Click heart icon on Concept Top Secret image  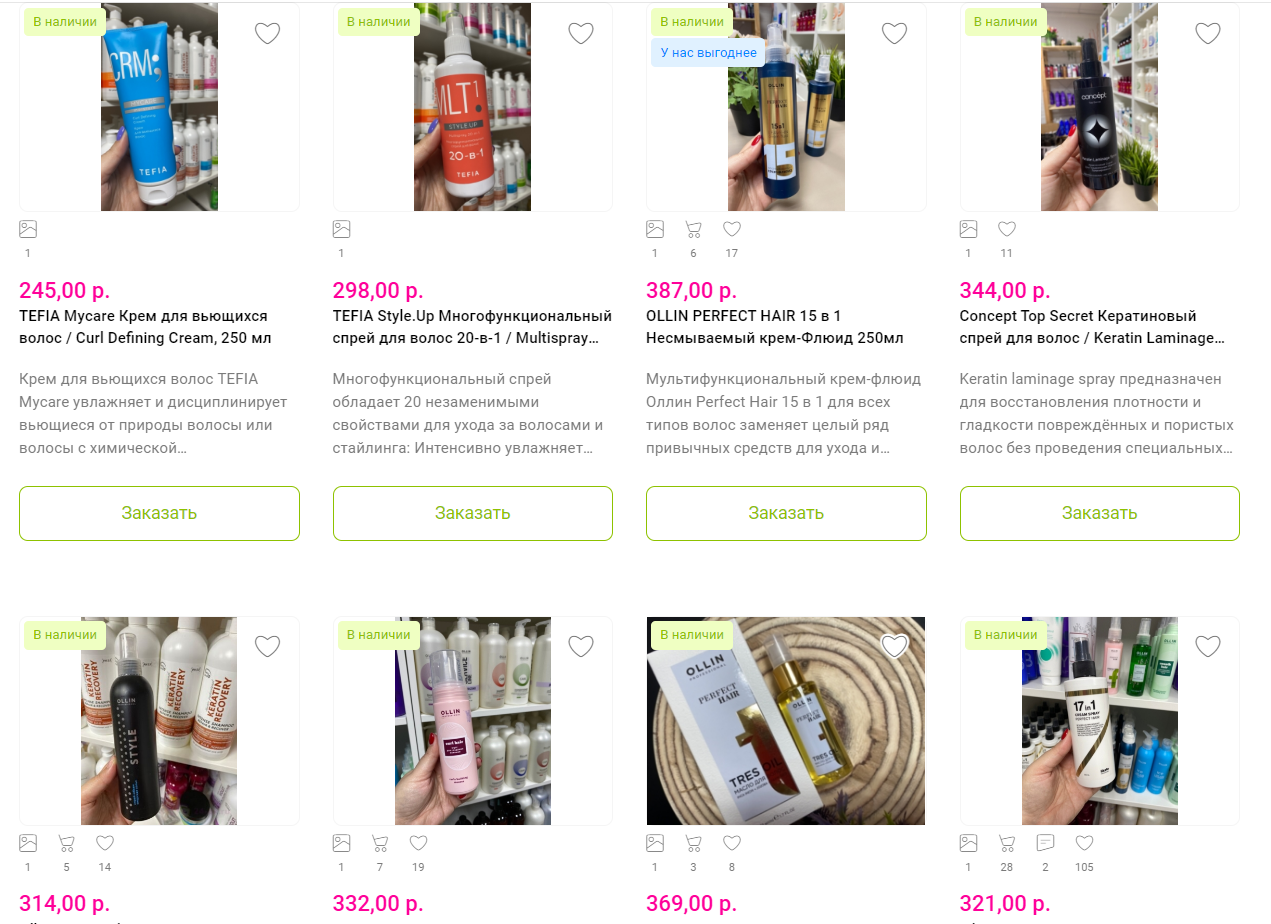tap(1208, 33)
